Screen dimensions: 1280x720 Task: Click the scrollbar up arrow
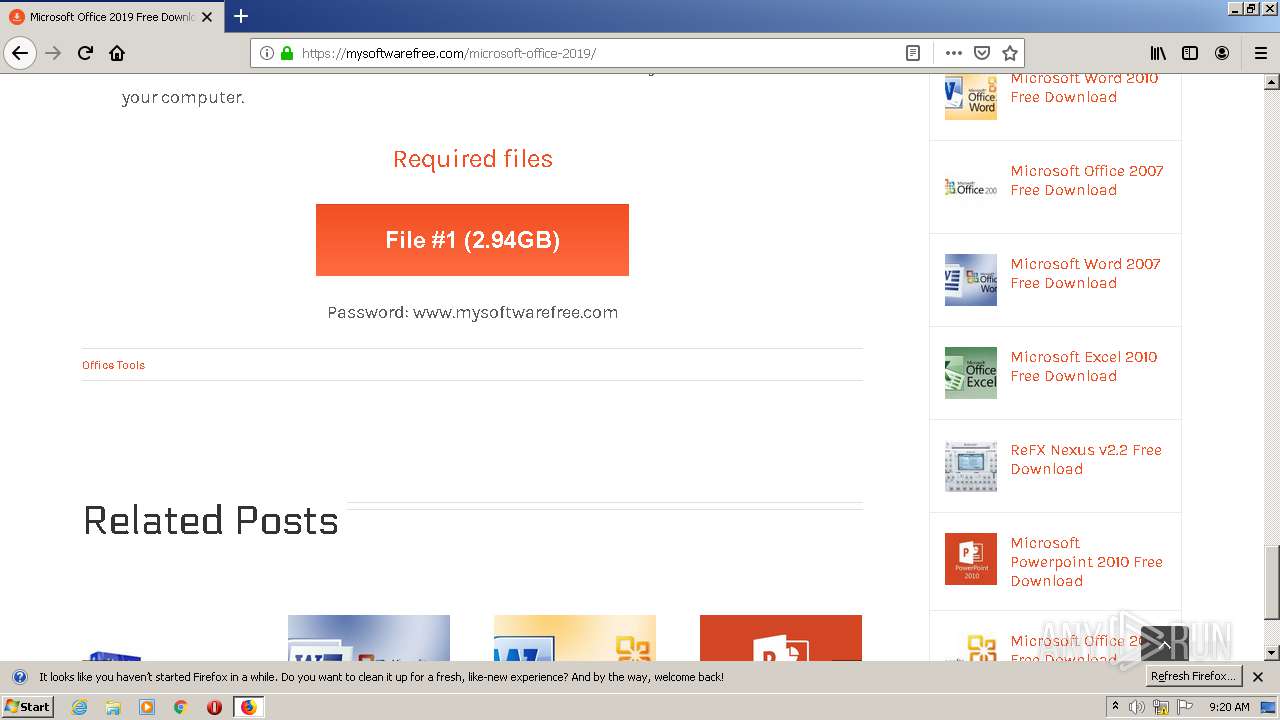1272,81
